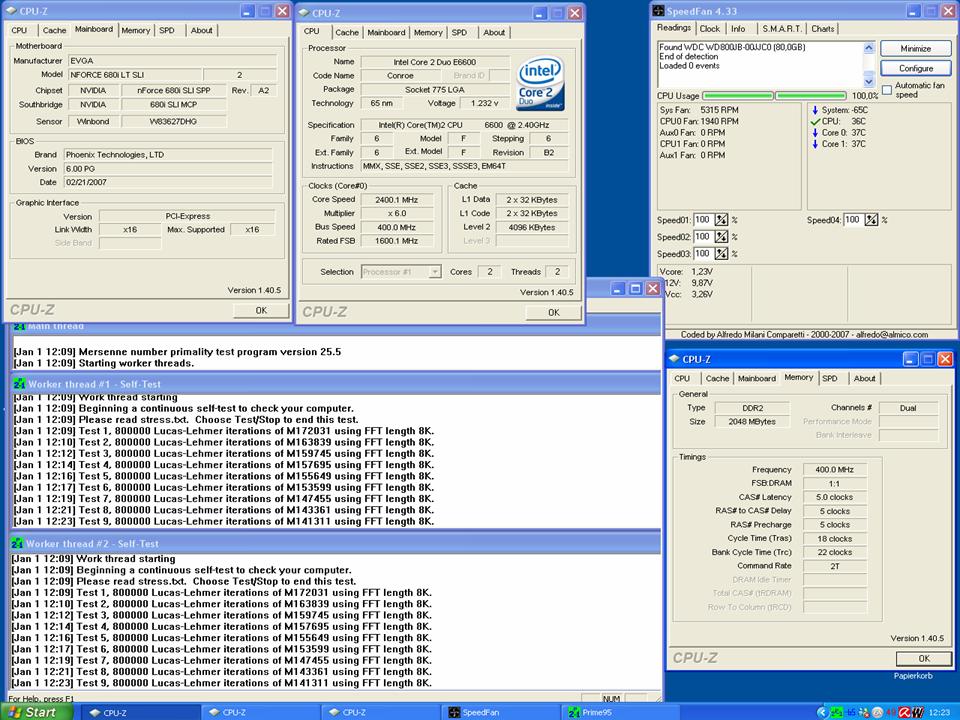Click the 12:23 taskbar clock
The height and width of the screenshot is (720, 960).
click(939, 712)
